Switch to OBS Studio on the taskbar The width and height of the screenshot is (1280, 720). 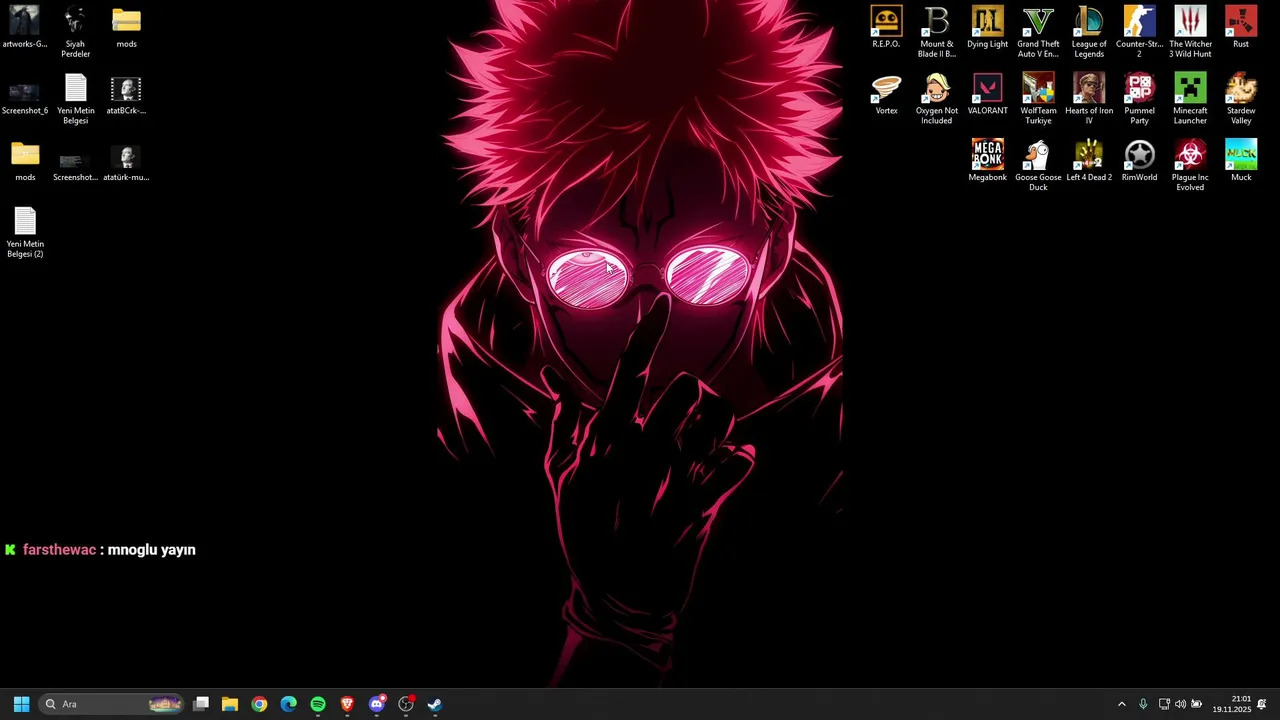(406, 704)
